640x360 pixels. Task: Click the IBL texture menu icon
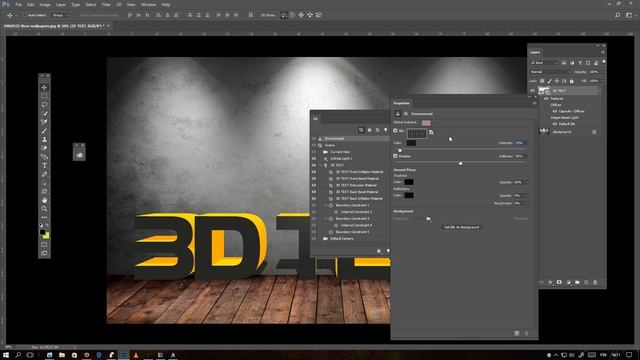[431, 132]
